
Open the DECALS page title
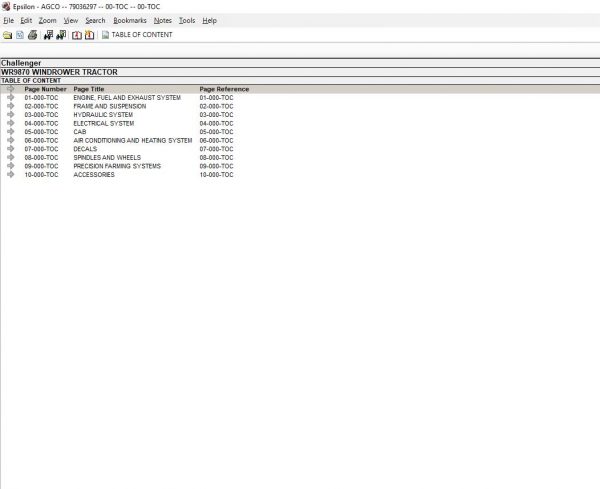(x=85, y=149)
